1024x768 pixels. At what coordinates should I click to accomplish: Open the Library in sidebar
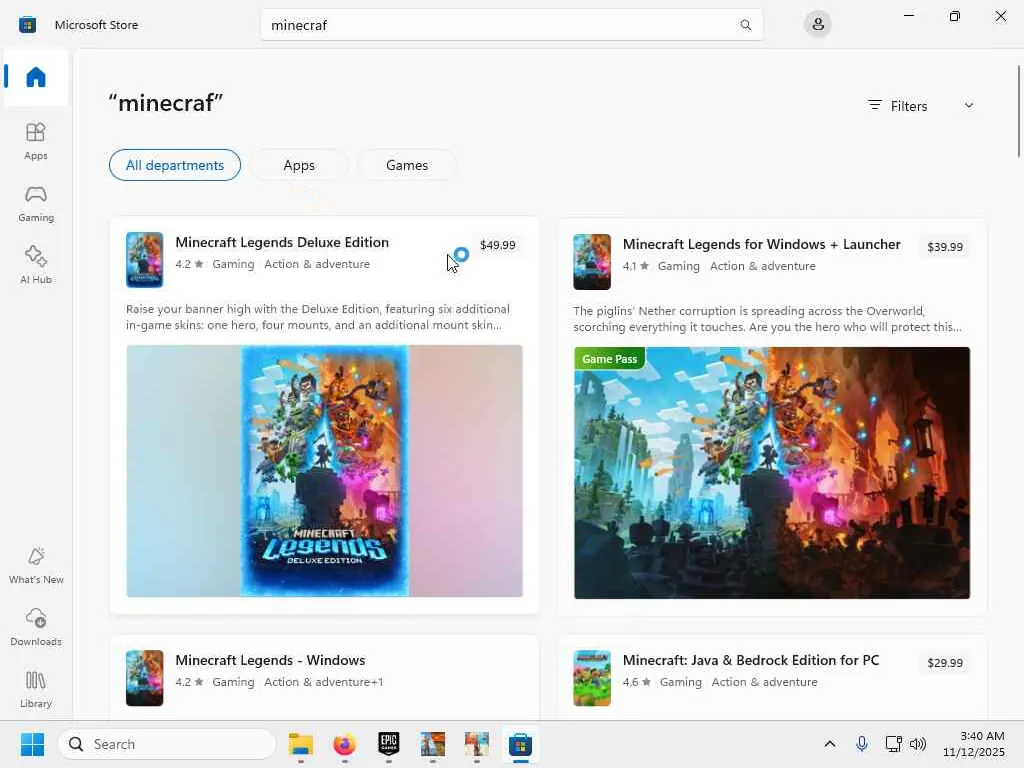36,689
